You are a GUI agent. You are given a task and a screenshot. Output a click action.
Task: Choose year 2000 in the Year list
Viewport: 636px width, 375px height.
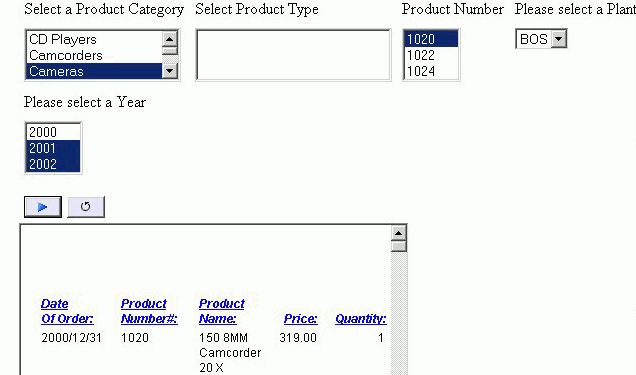(x=53, y=132)
